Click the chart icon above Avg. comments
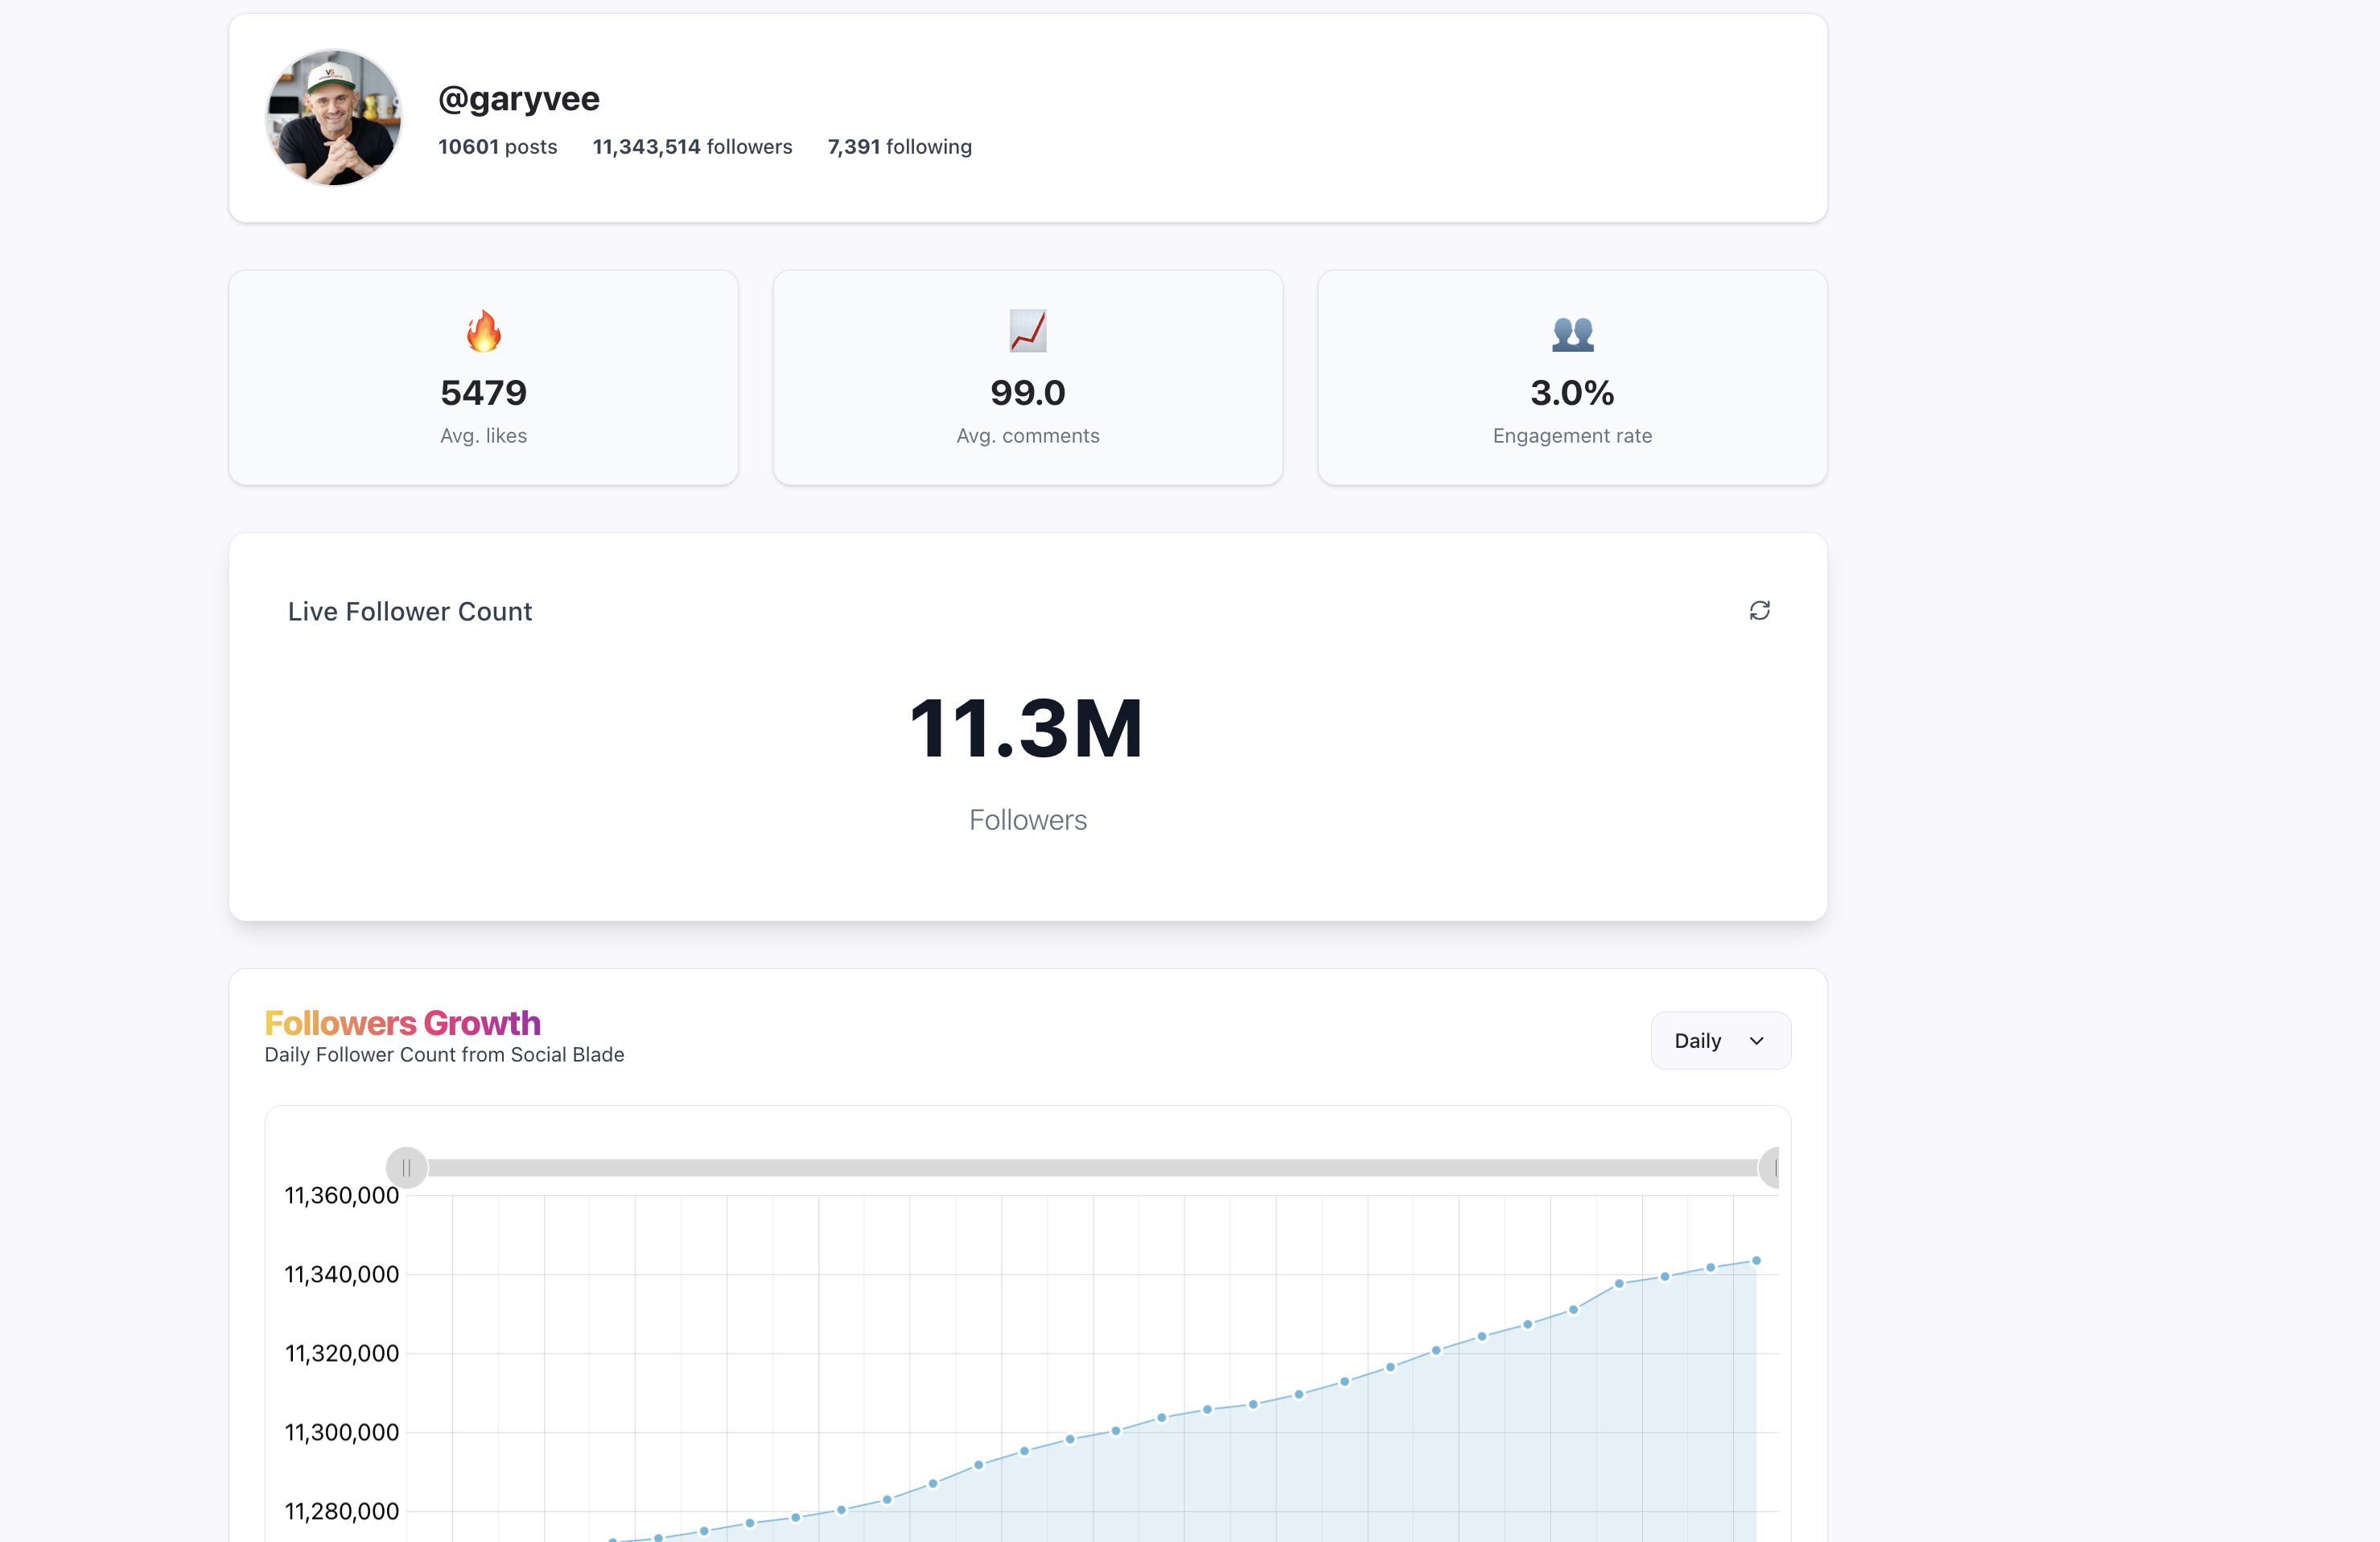 pyautogui.click(x=1027, y=331)
